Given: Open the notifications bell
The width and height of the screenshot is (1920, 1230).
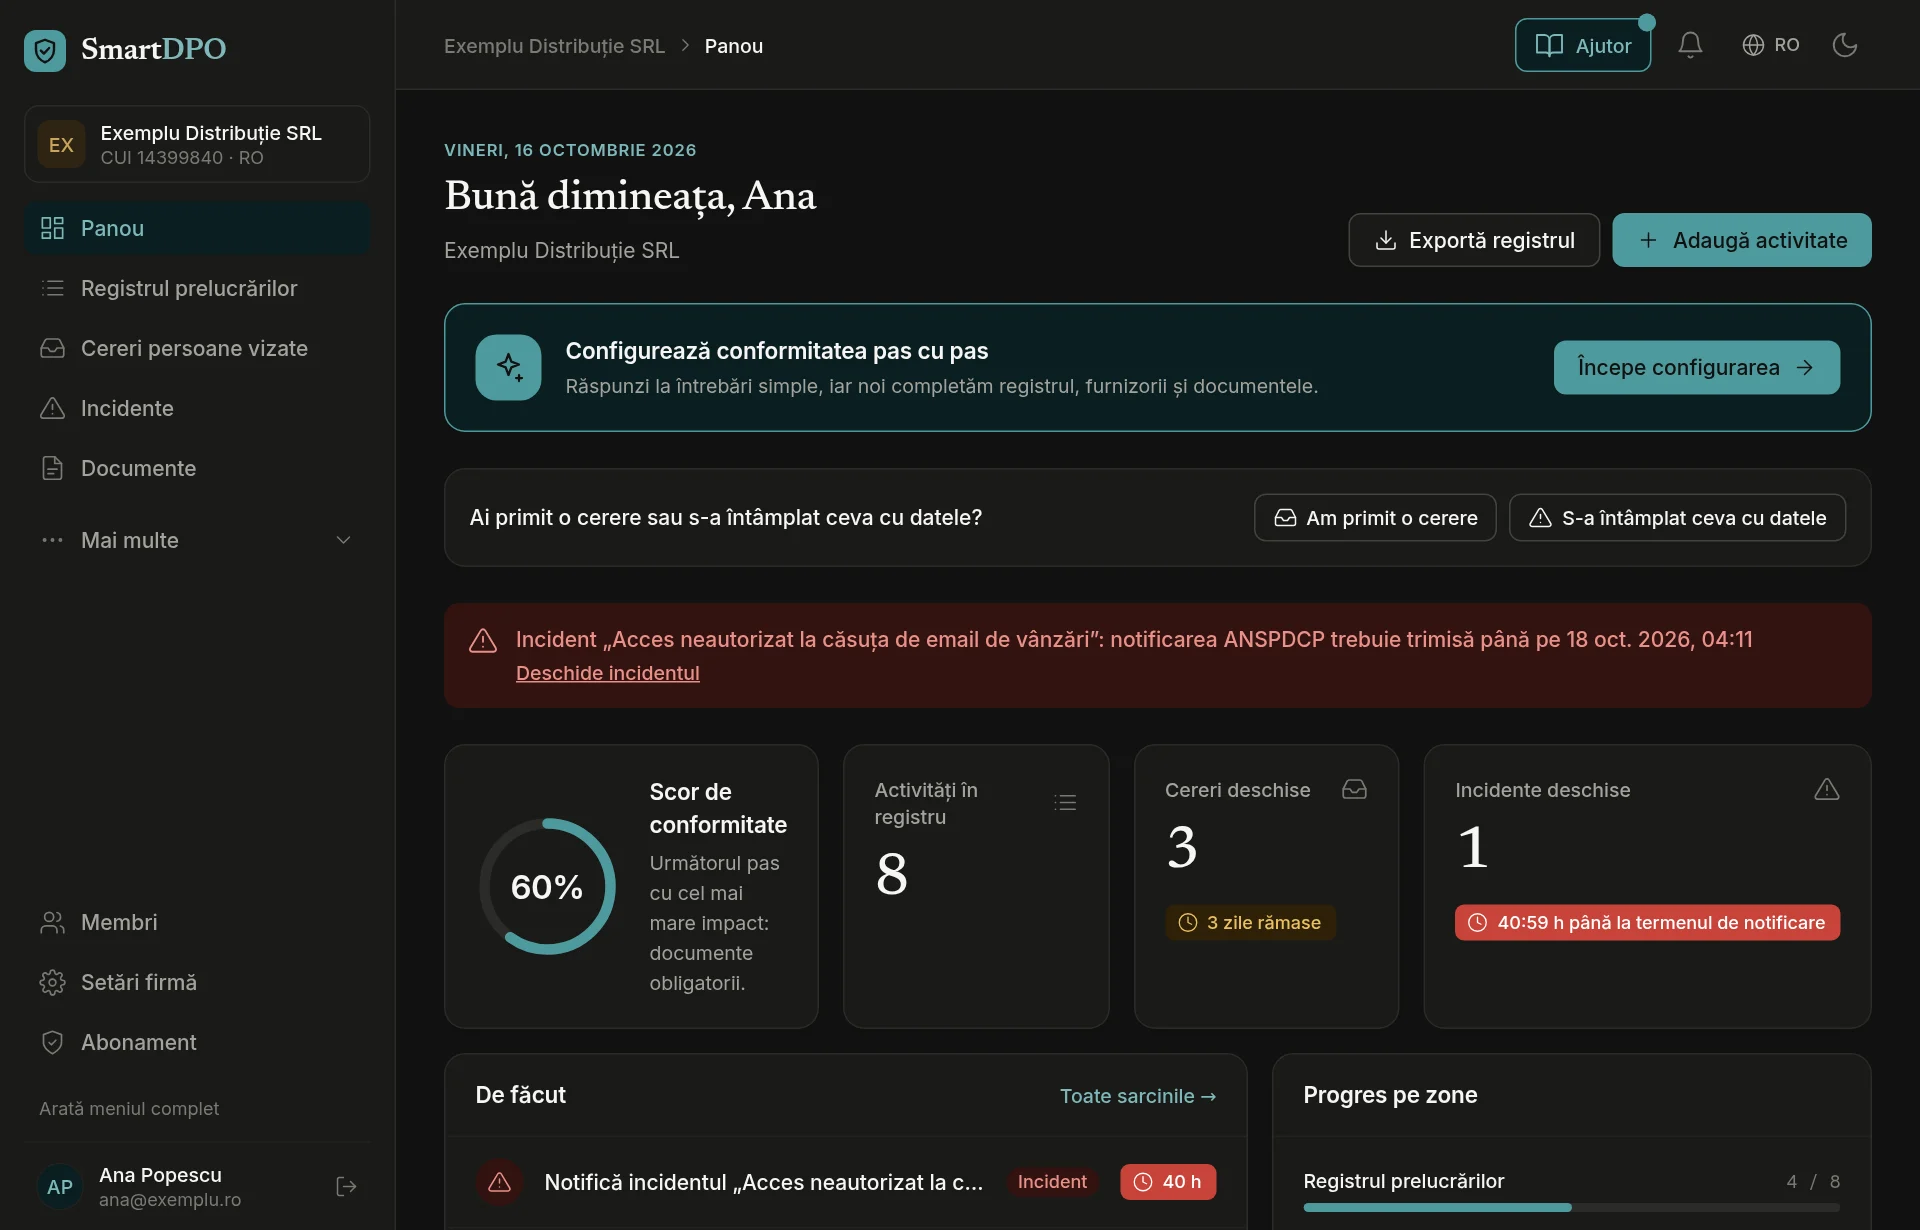Looking at the screenshot, I should click(x=1690, y=45).
